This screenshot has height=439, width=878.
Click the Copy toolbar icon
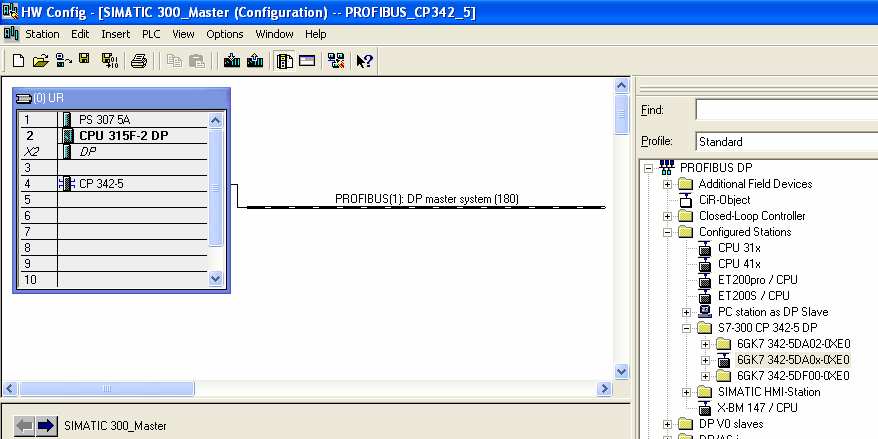(175, 60)
